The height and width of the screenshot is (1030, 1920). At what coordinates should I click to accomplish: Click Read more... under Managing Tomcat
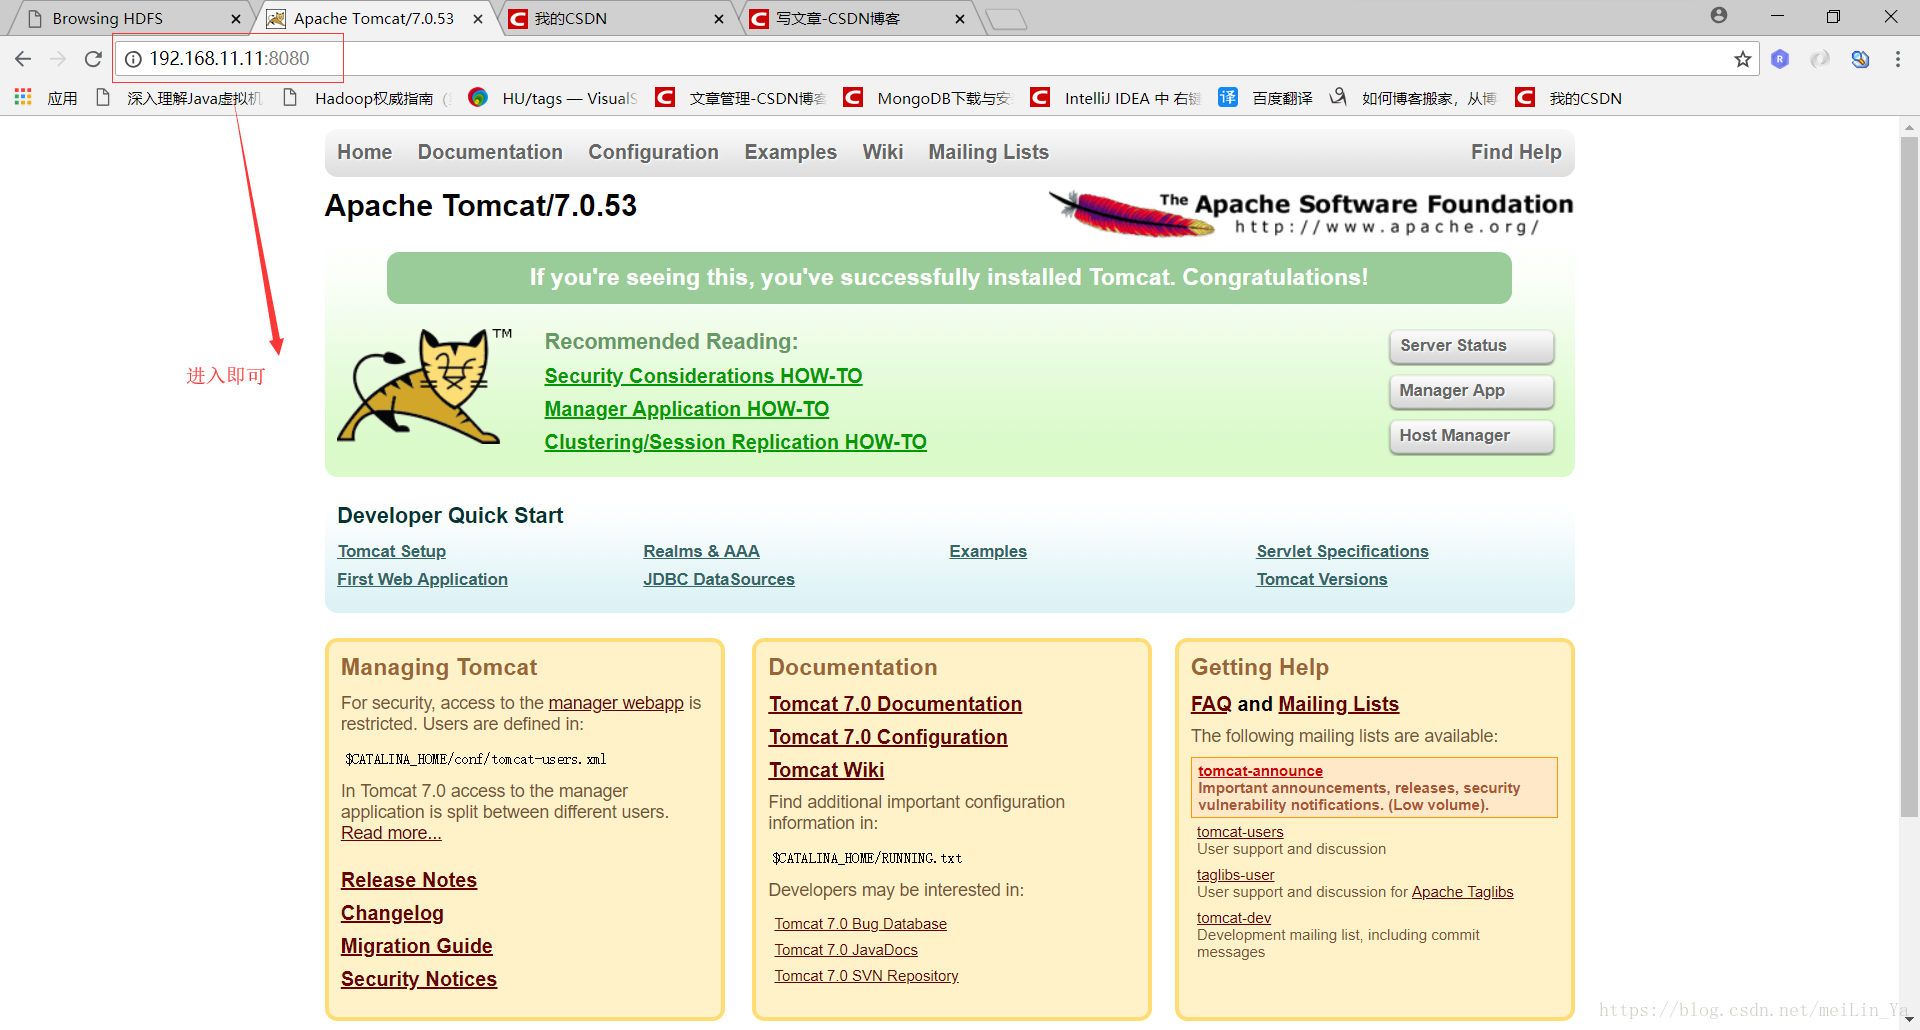(x=391, y=833)
